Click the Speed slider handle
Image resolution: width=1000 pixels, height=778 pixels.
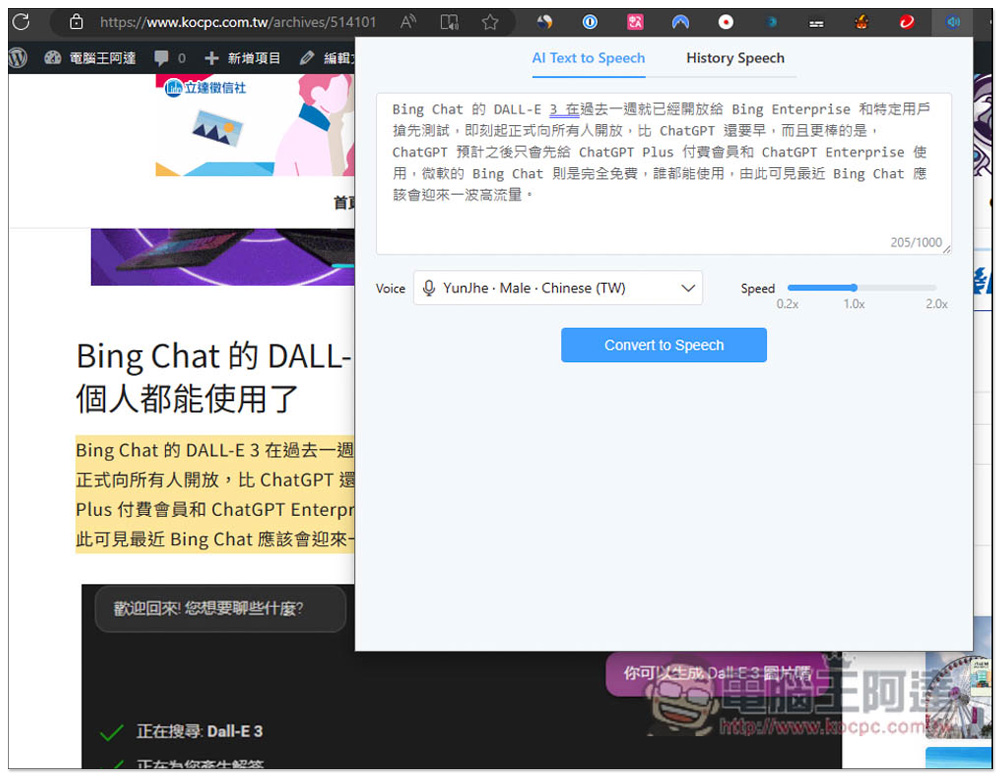853,288
